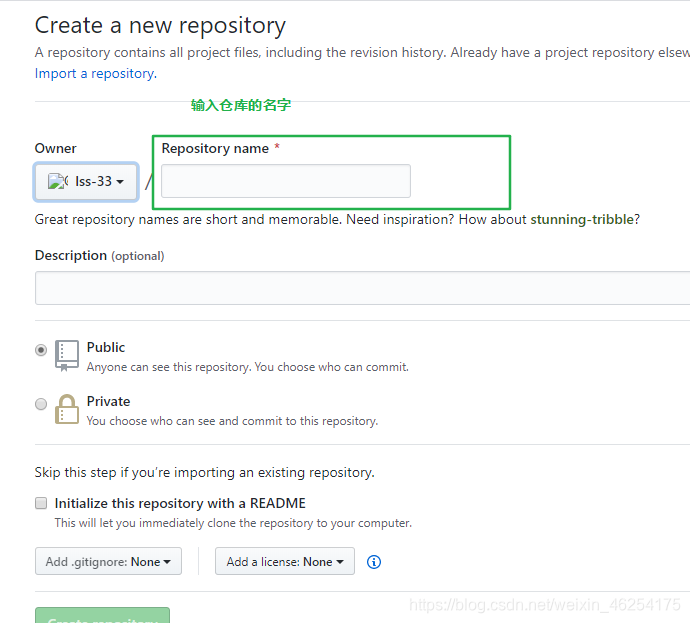Click the Public label text
The width and height of the screenshot is (690, 623).
click(x=106, y=348)
